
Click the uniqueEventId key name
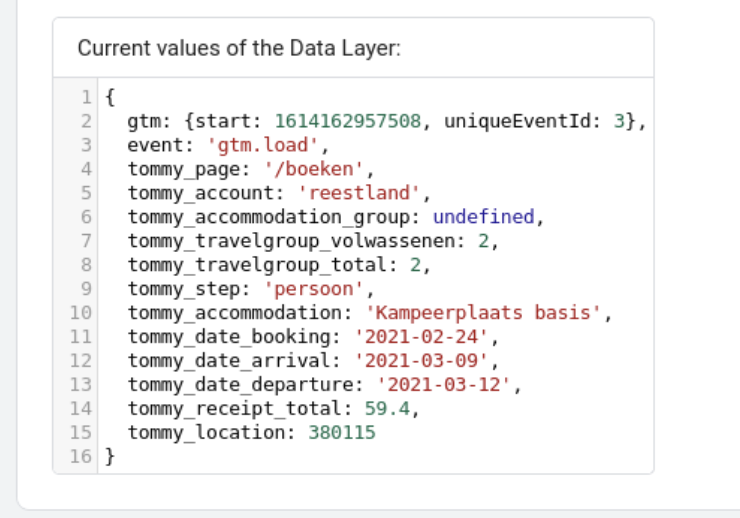click(x=517, y=121)
